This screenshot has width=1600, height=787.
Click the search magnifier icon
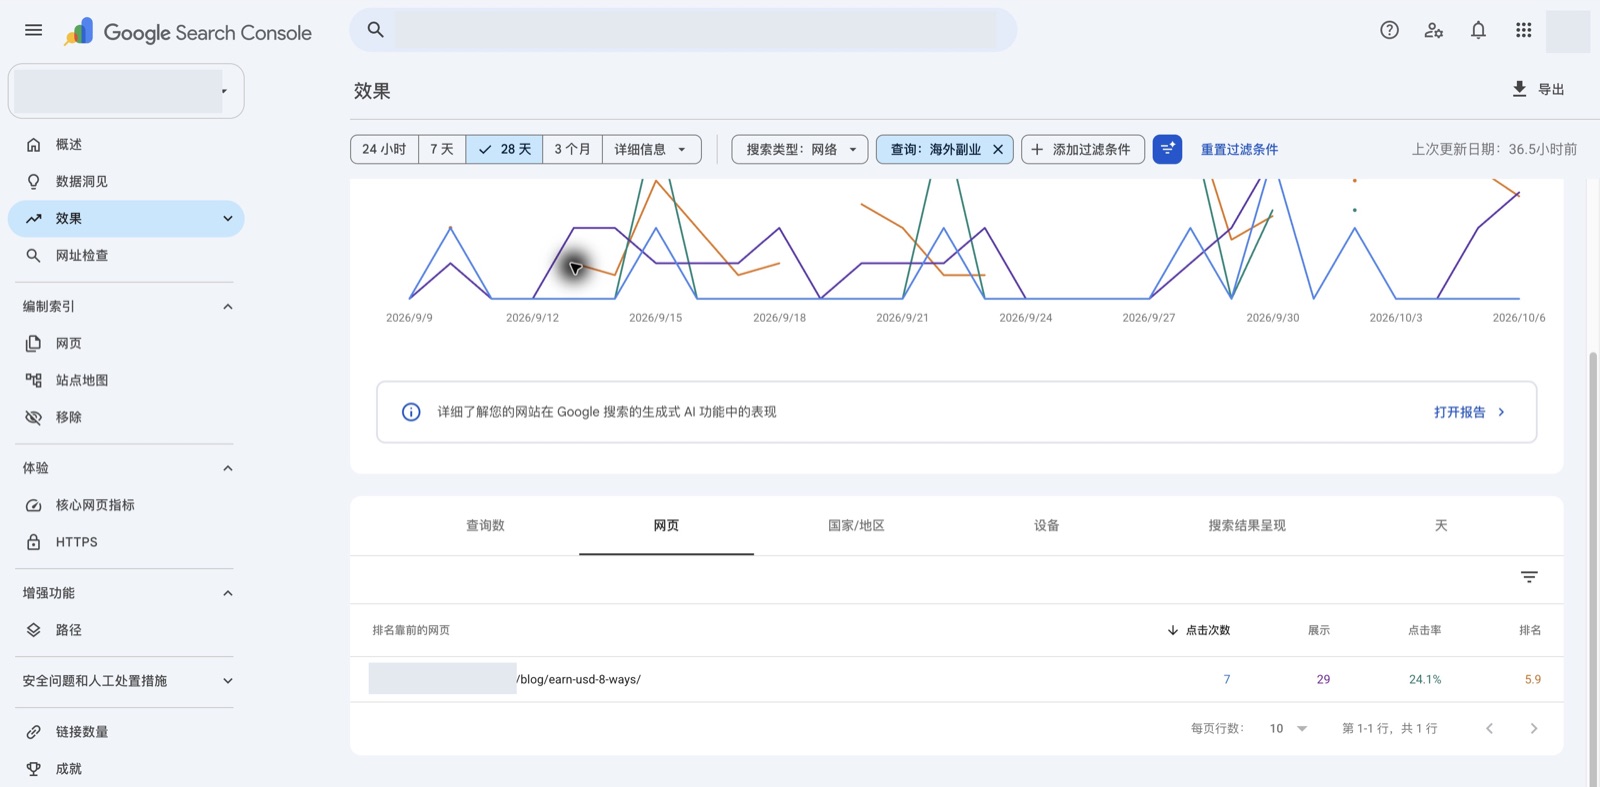pyautogui.click(x=376, y=30)
